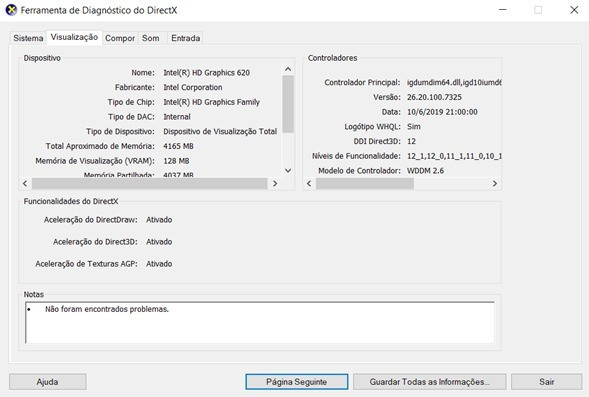Click the 'Controlador Principal:' label

pos(362,83)
